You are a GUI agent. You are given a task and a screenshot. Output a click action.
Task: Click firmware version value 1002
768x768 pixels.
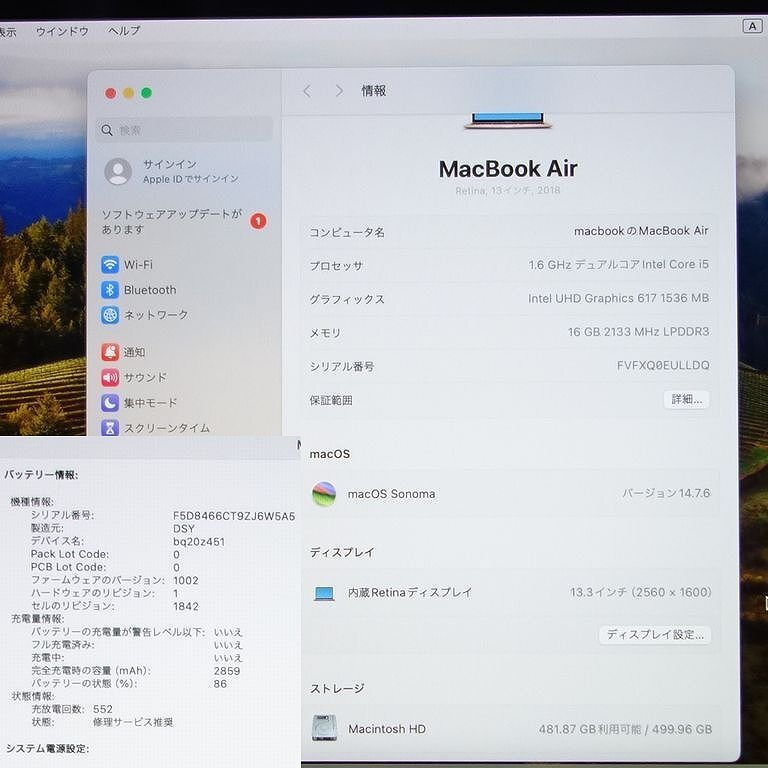click(186, 580)
